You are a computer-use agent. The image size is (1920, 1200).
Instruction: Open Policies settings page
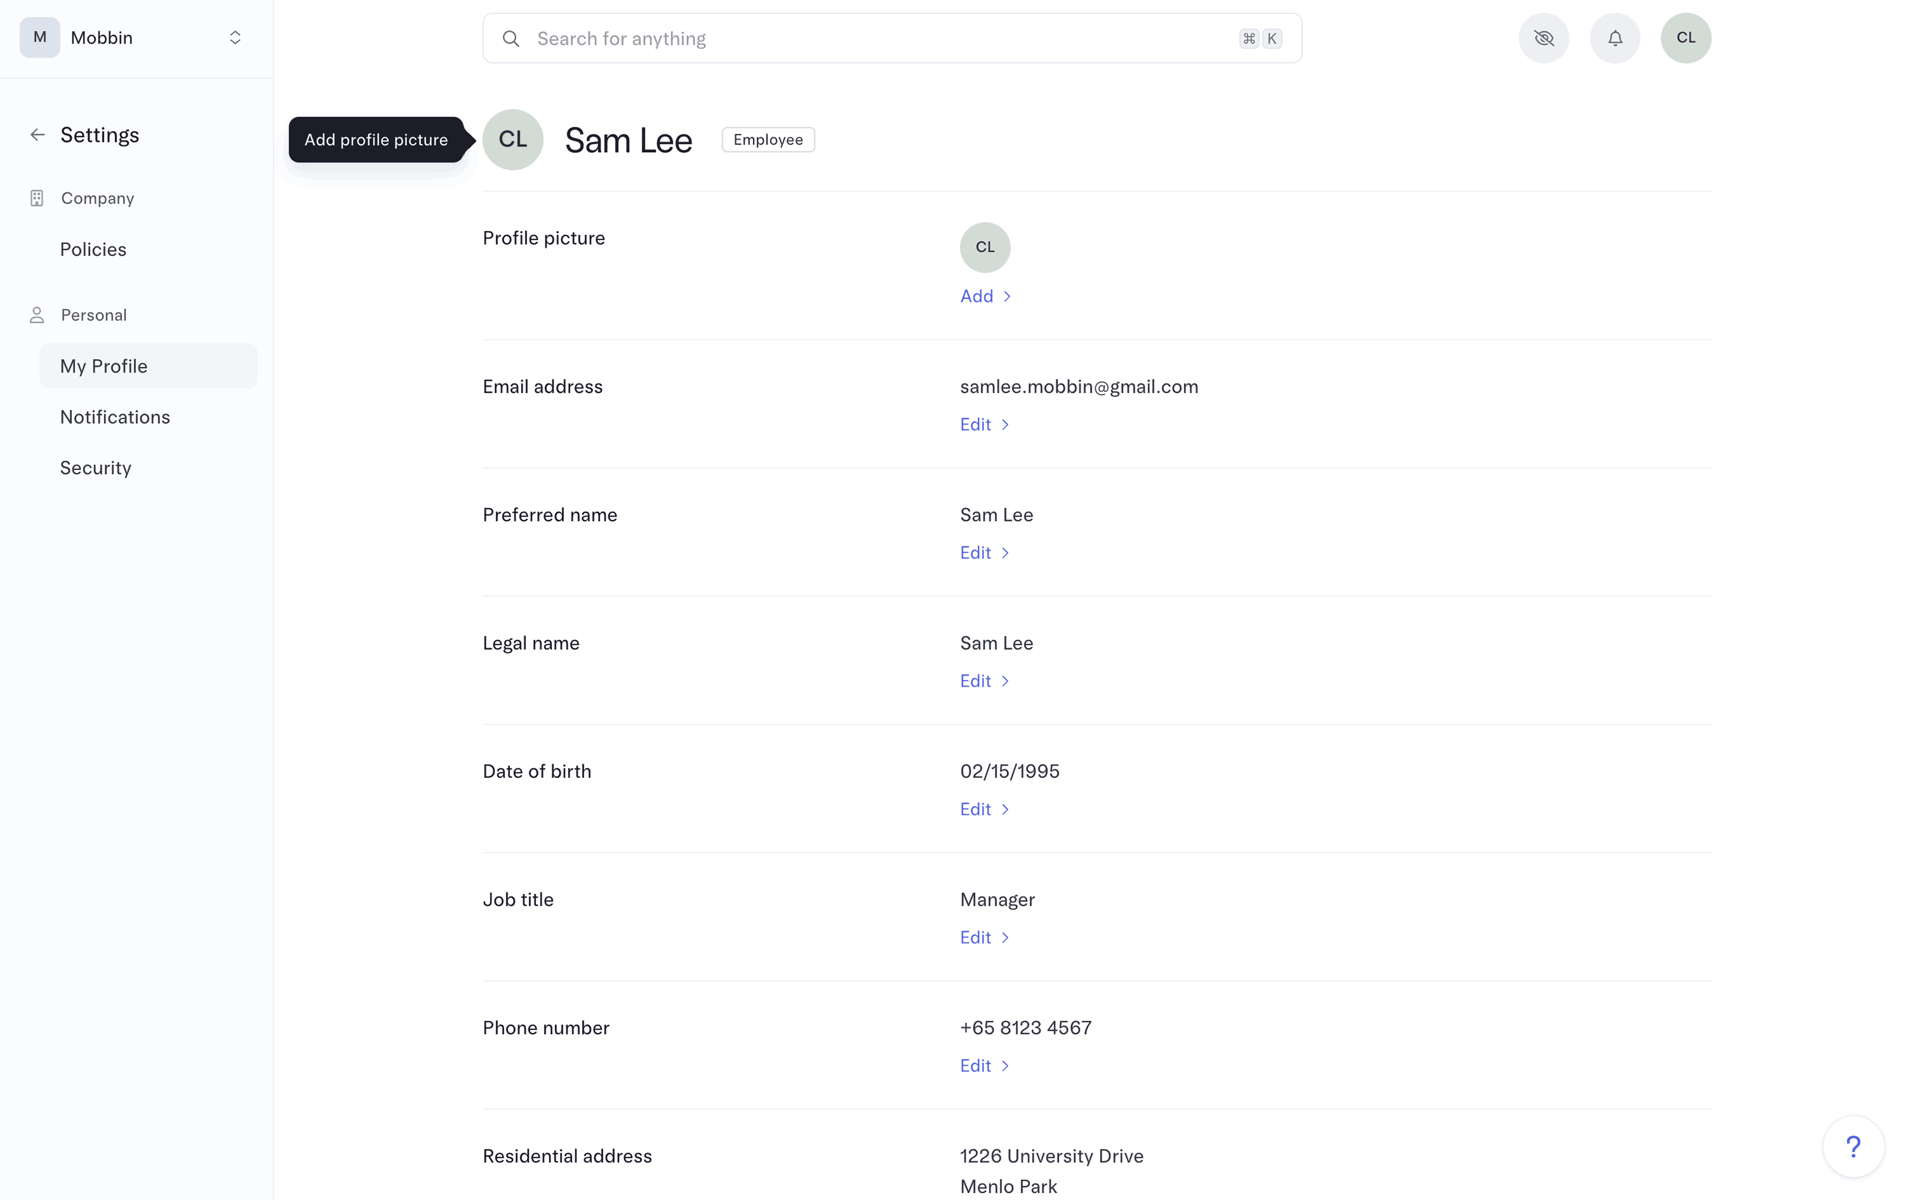93,250
